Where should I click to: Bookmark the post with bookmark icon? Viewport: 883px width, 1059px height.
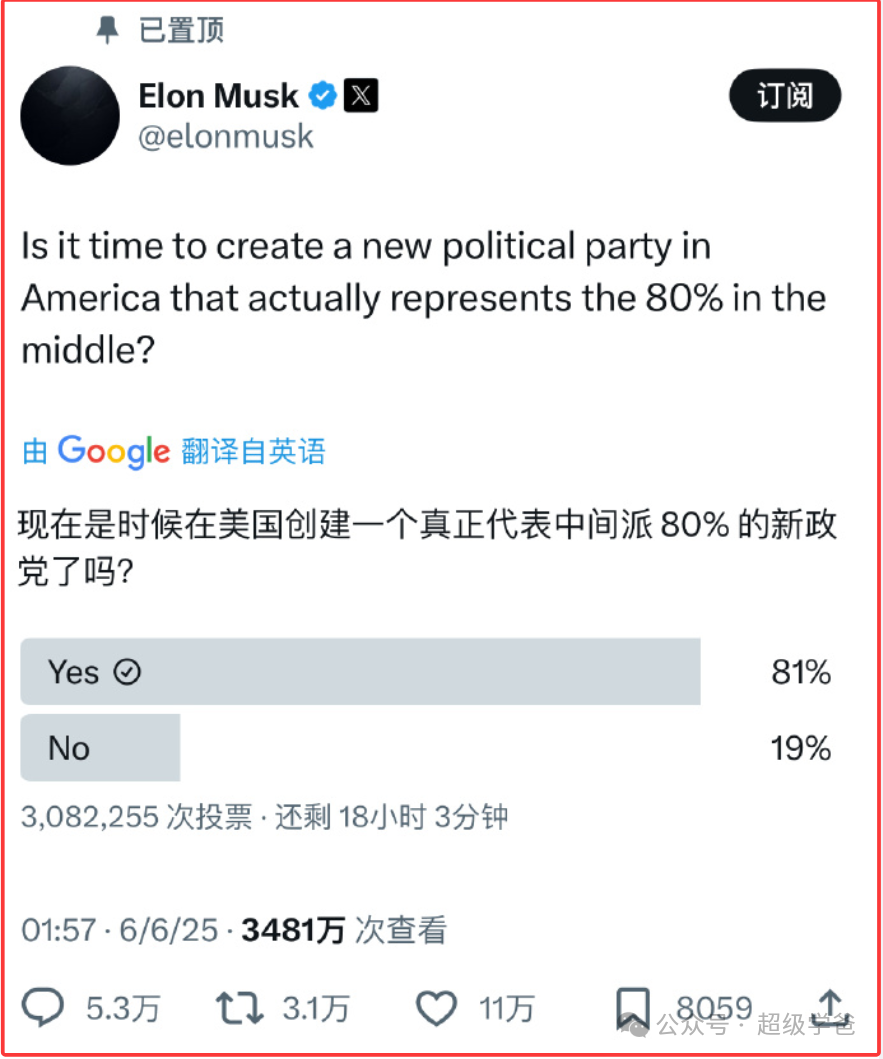coord(633,1008)
